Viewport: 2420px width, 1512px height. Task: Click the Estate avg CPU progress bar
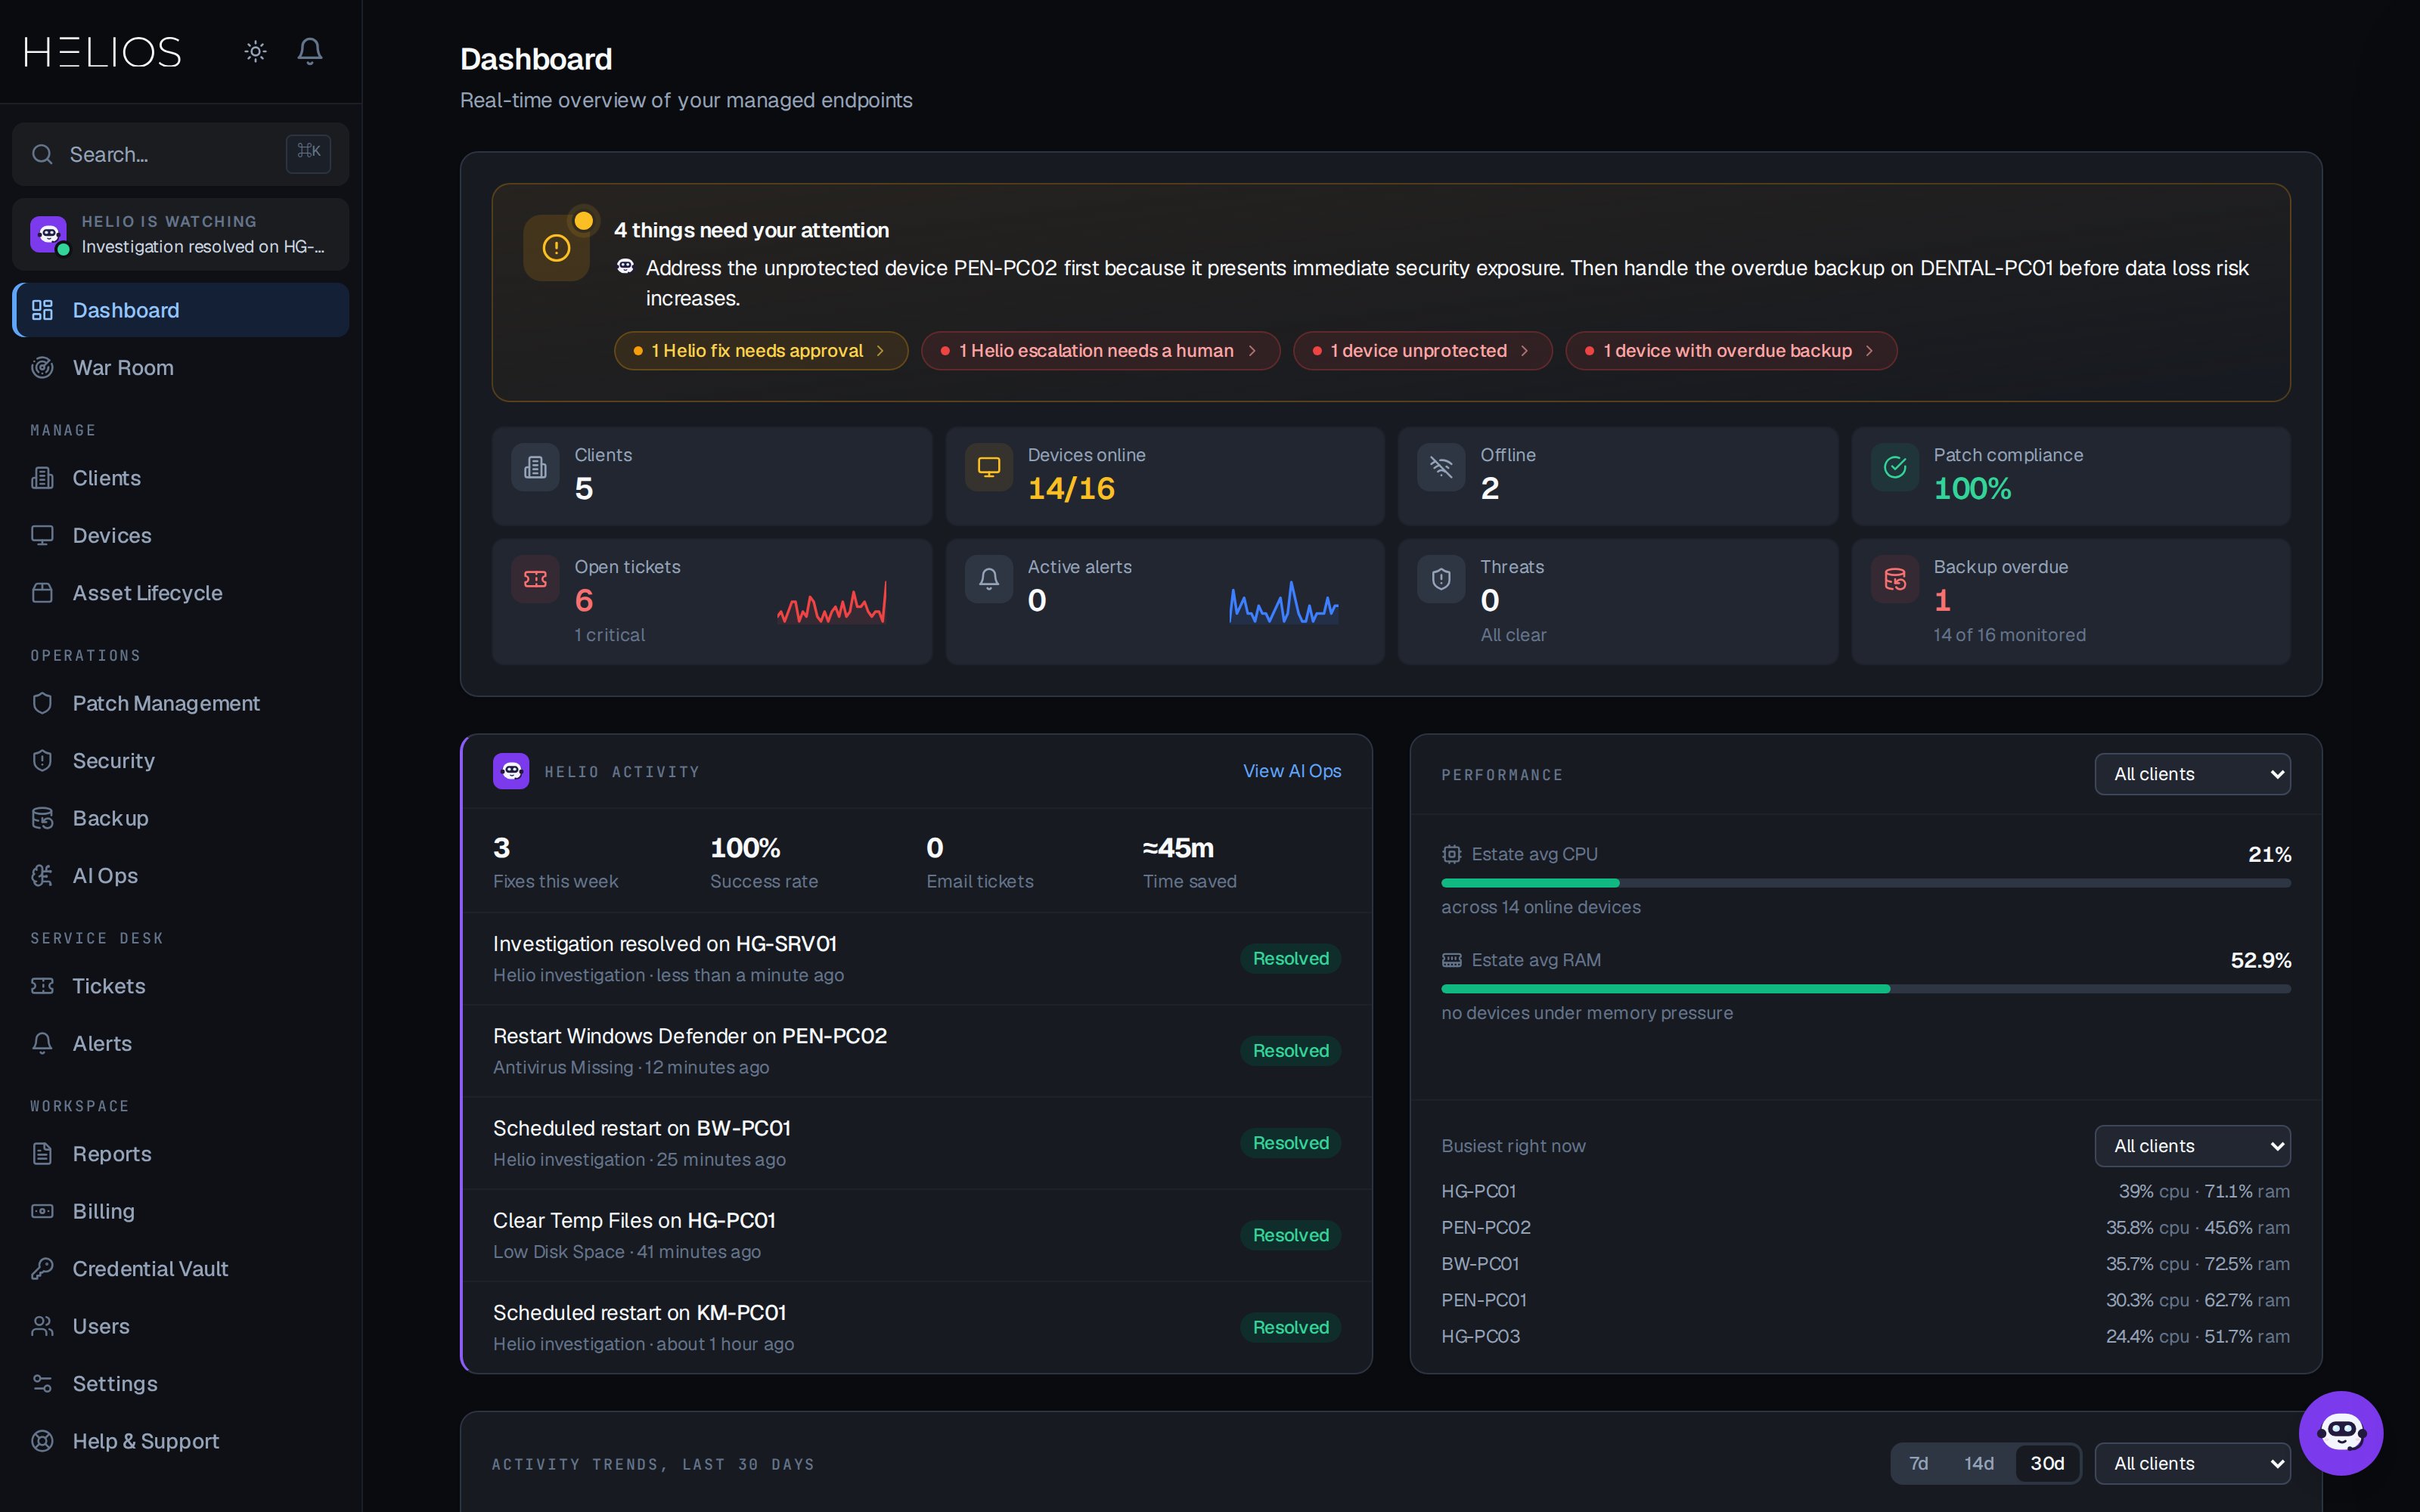click(x=1866, y=883)
